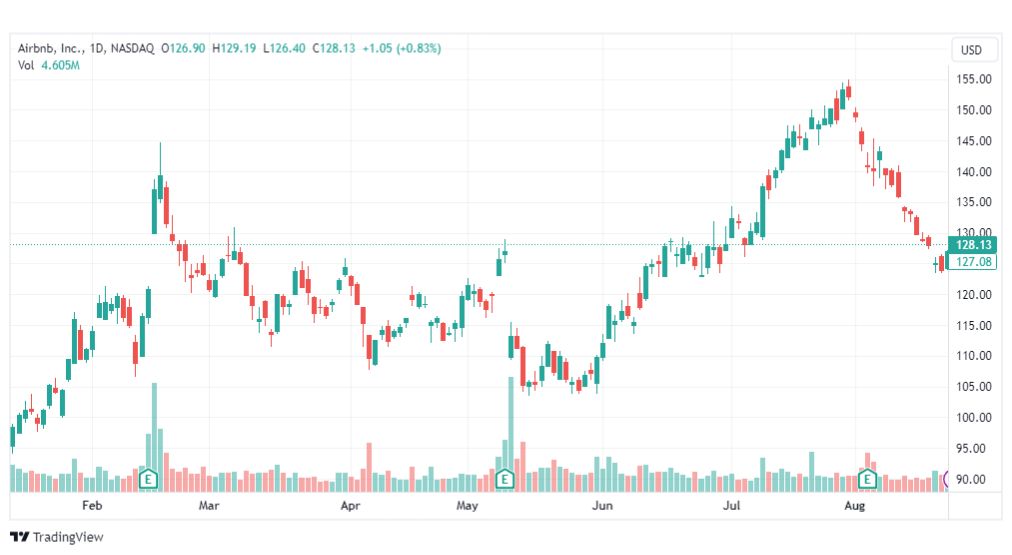Click the February earnings 'E' marker
Viewport: 1012px width, 555px height.
[148, 479]
